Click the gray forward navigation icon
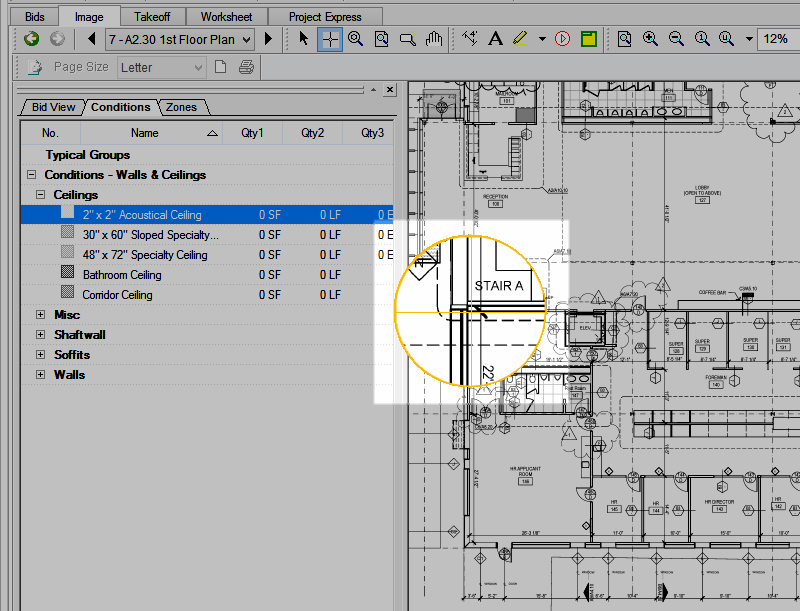This screenshot has height=611, width=800. (57, 39)
